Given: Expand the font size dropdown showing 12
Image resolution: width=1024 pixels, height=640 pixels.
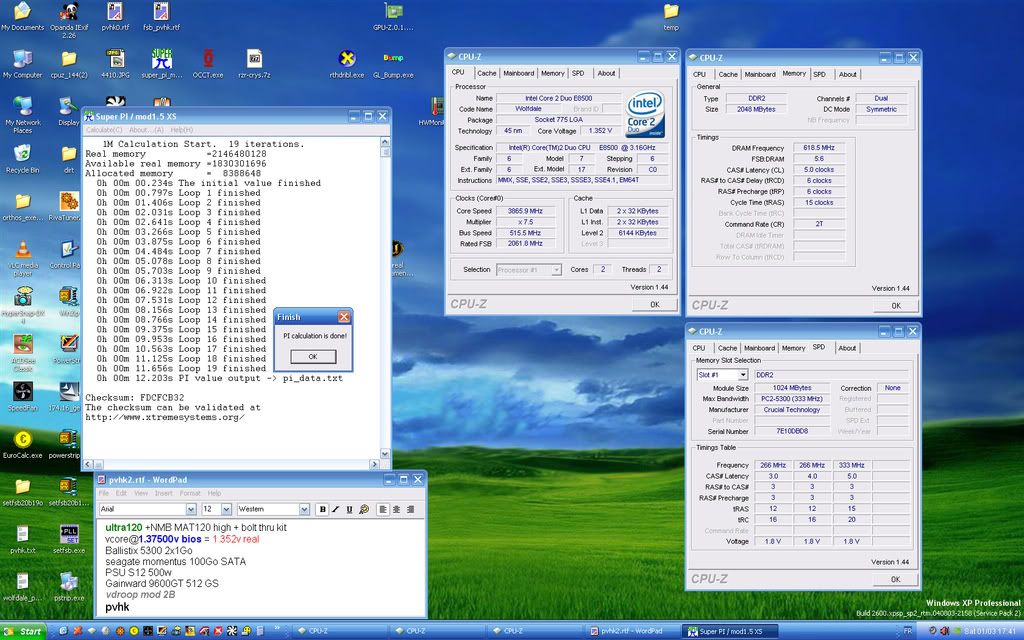Looking at the screenshot, I should (226, 509).
